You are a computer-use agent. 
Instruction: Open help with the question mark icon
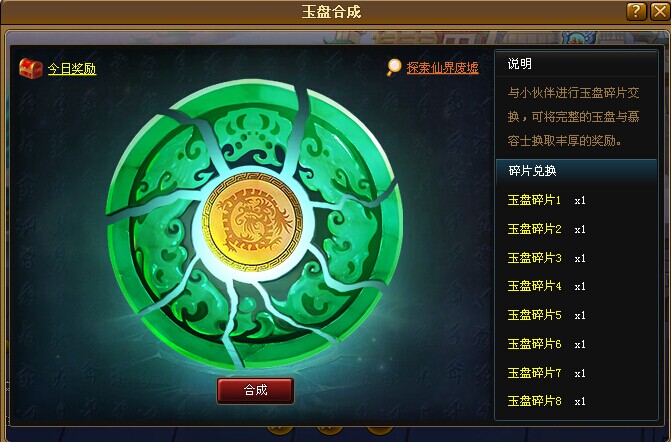(636, 11)
